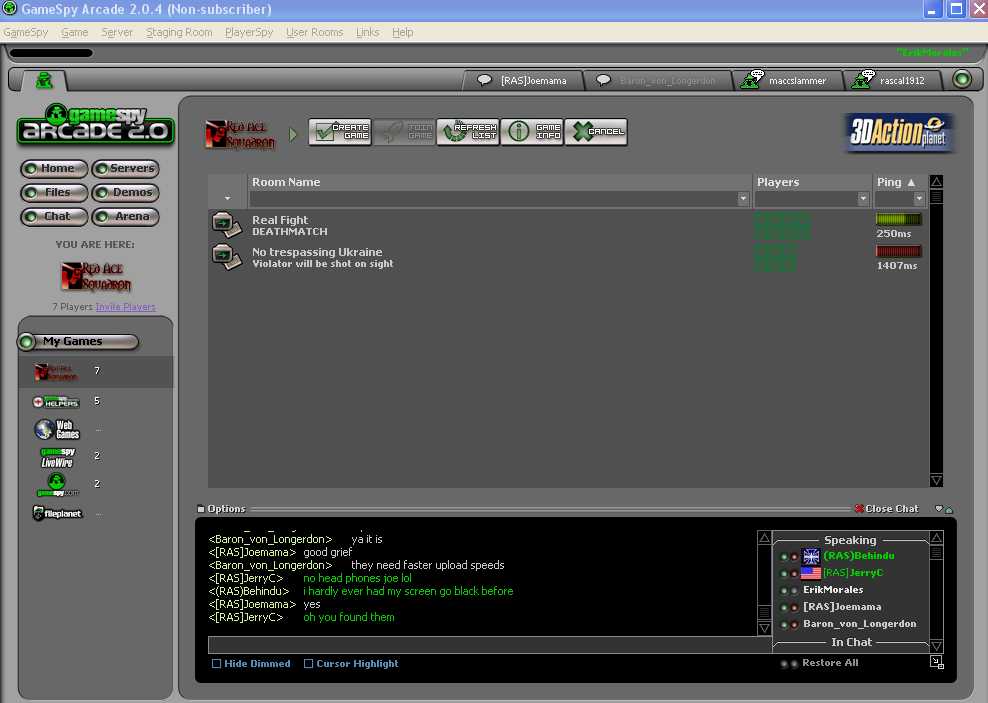988x703 pixels.
Task: Sort rooms by the Ping column arrow
Action: pos(911,182)
